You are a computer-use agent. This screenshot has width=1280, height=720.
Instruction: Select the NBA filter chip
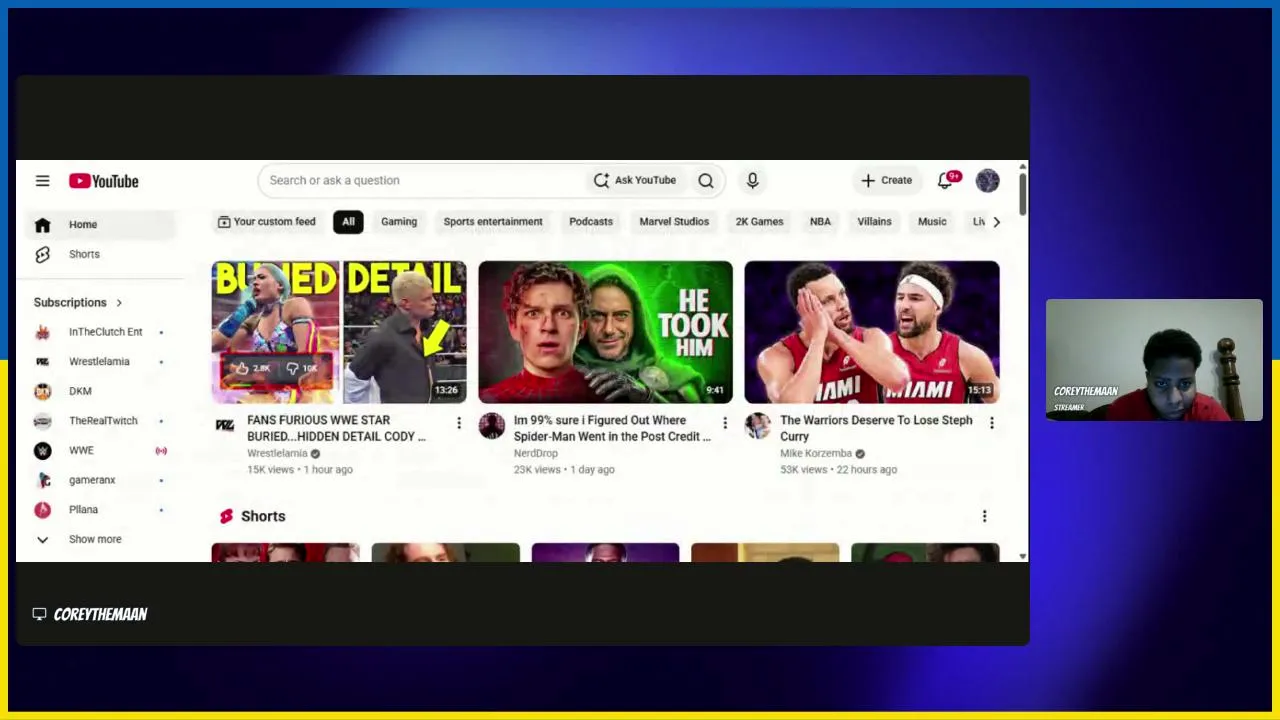coord(820,222)
